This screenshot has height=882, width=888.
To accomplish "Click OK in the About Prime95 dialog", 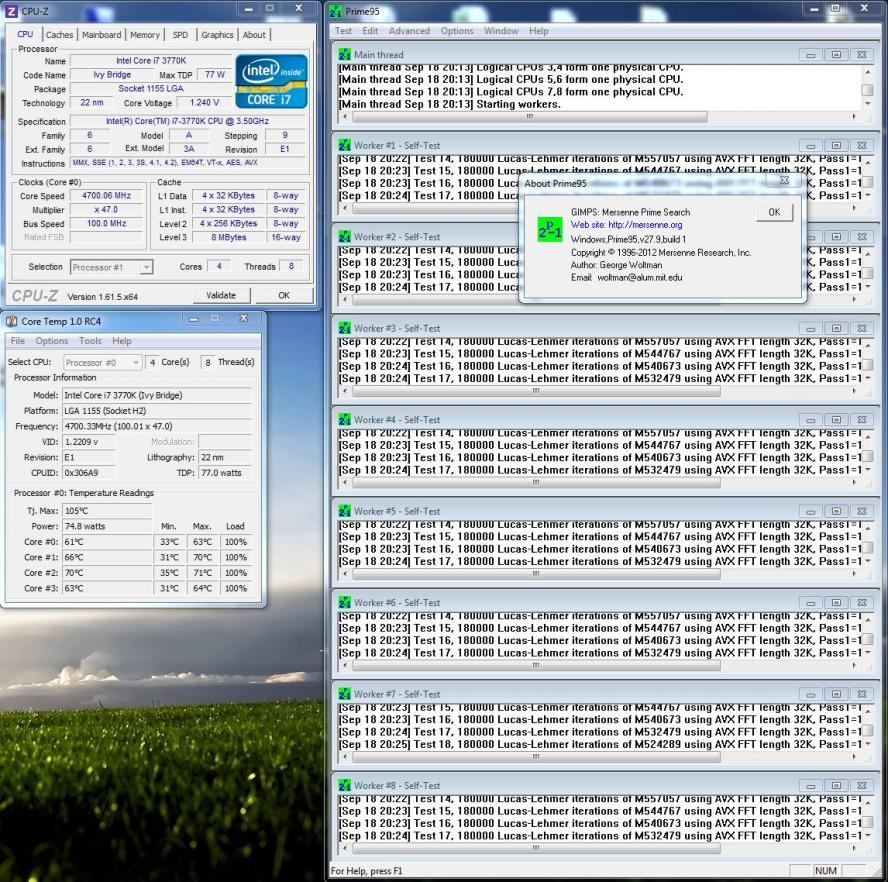I will coord(774,212).
